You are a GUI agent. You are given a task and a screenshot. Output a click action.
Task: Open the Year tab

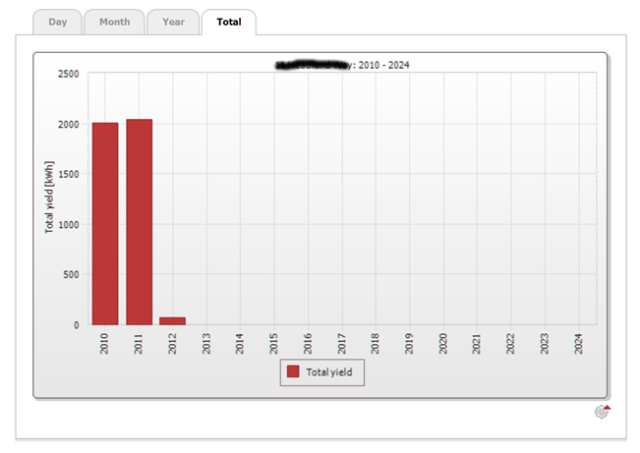point(173,22)
